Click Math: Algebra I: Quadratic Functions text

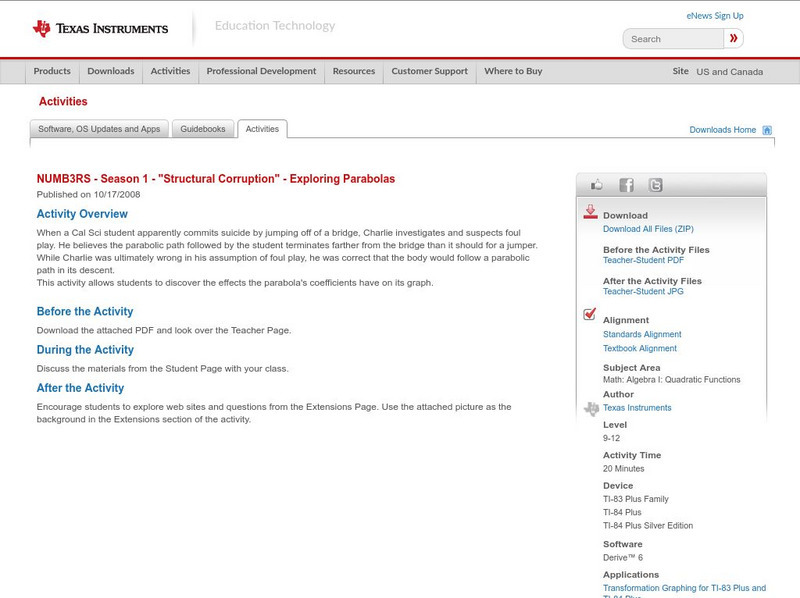pos(671,380)
